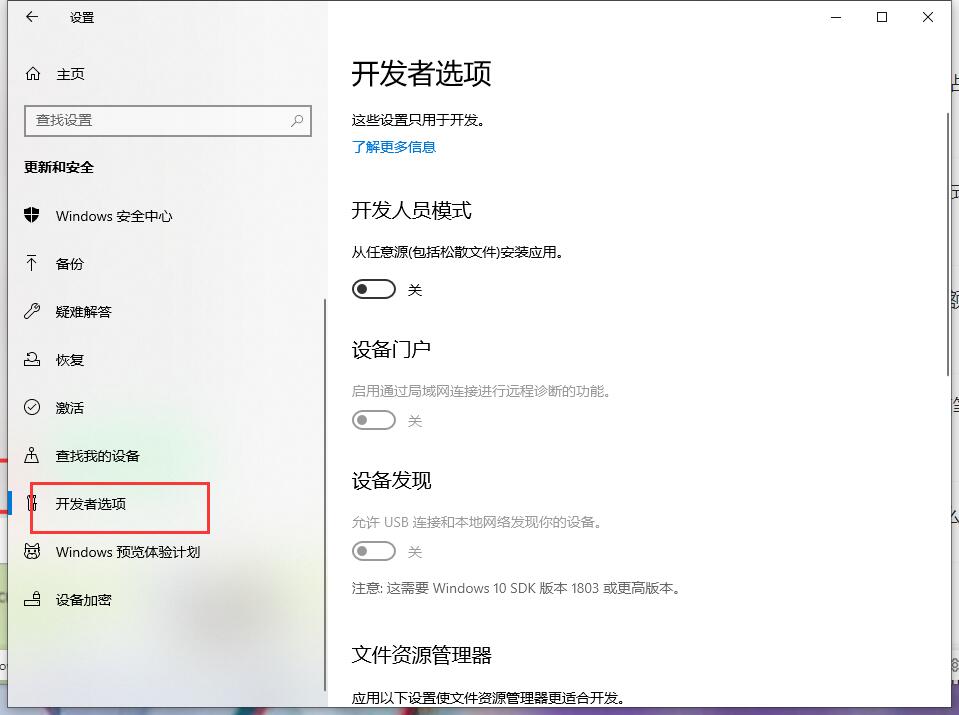Screen dimensions: 959x715
Task: Click the Windows 安全中心 shield icon
Action: 32,215
